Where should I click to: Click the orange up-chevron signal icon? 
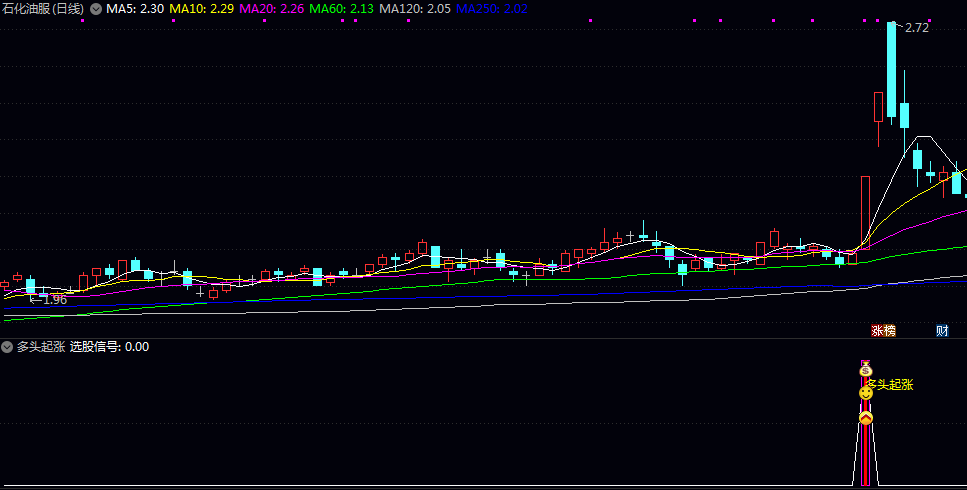click(x=866, y=418)
